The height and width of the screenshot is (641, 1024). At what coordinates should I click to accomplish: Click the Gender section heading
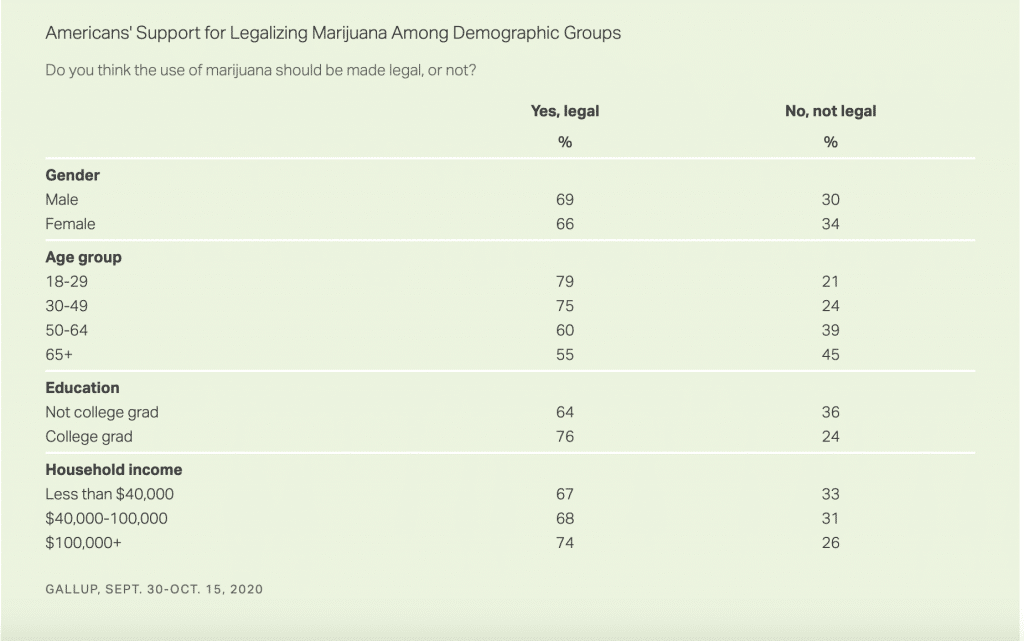pos(73,175)
